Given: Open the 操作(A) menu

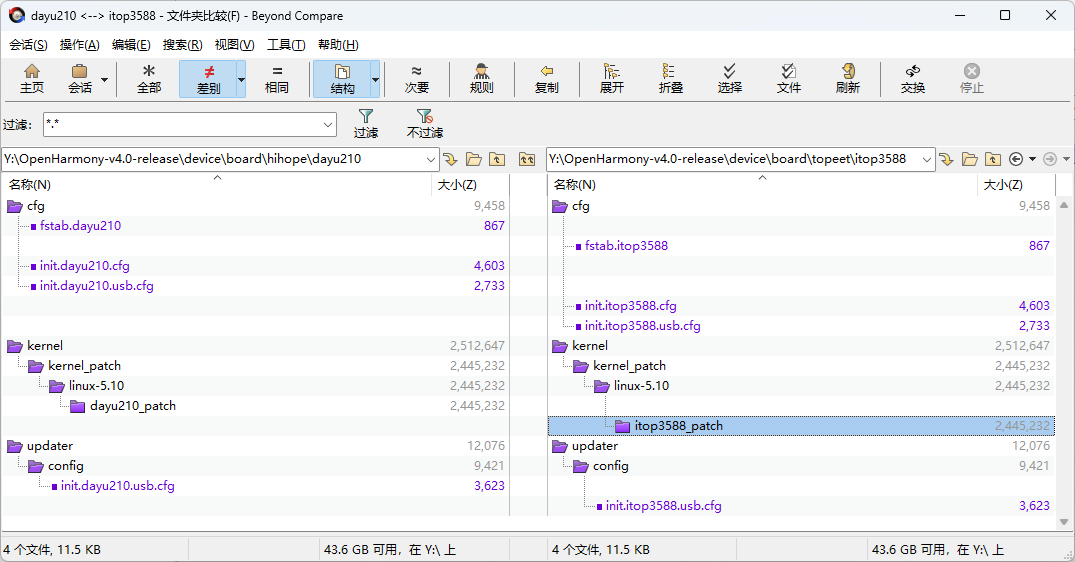Looking at the screenshot, I should pyautogui.click(x=80, y=45).
